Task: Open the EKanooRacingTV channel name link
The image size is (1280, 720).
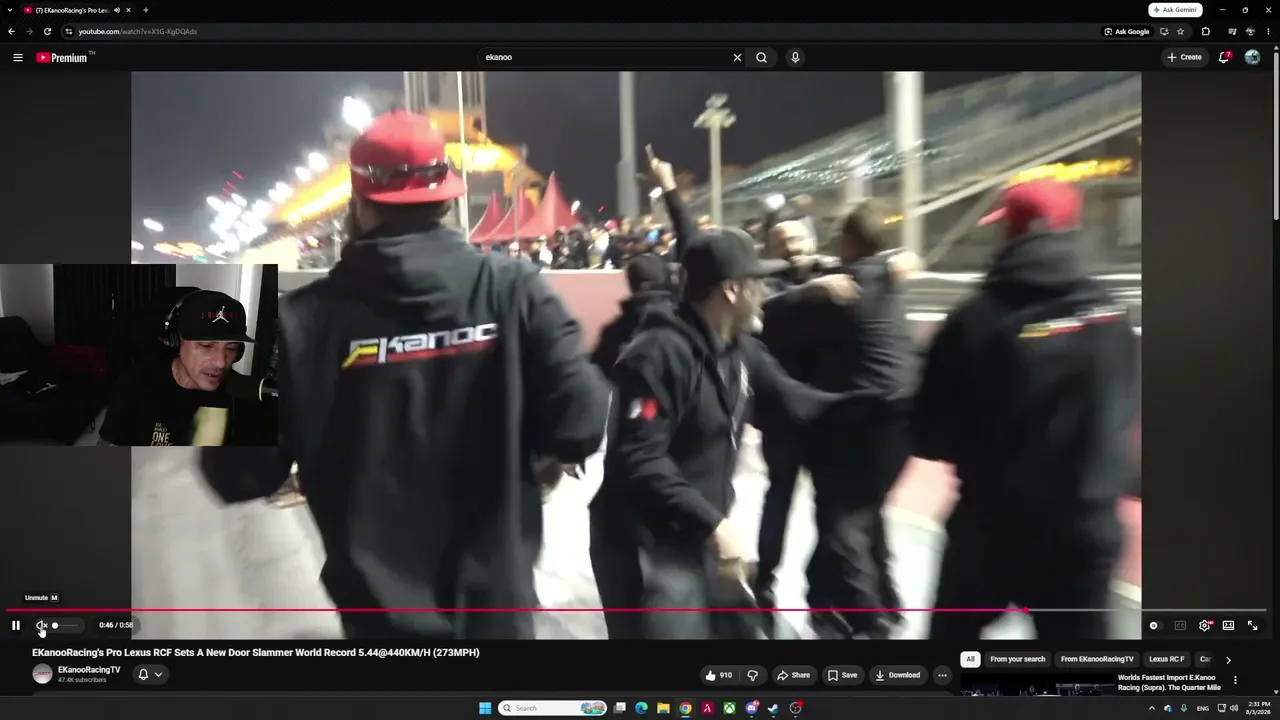Action: point(89,670)
